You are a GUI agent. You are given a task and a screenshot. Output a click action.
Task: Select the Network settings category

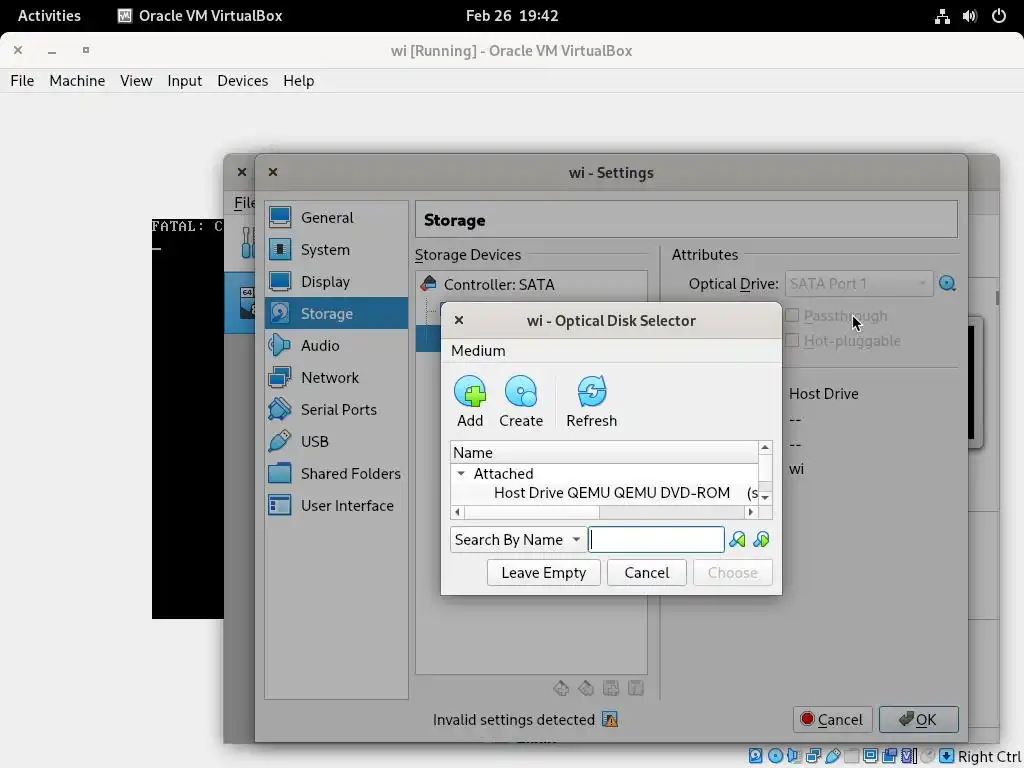pos(336,377)
